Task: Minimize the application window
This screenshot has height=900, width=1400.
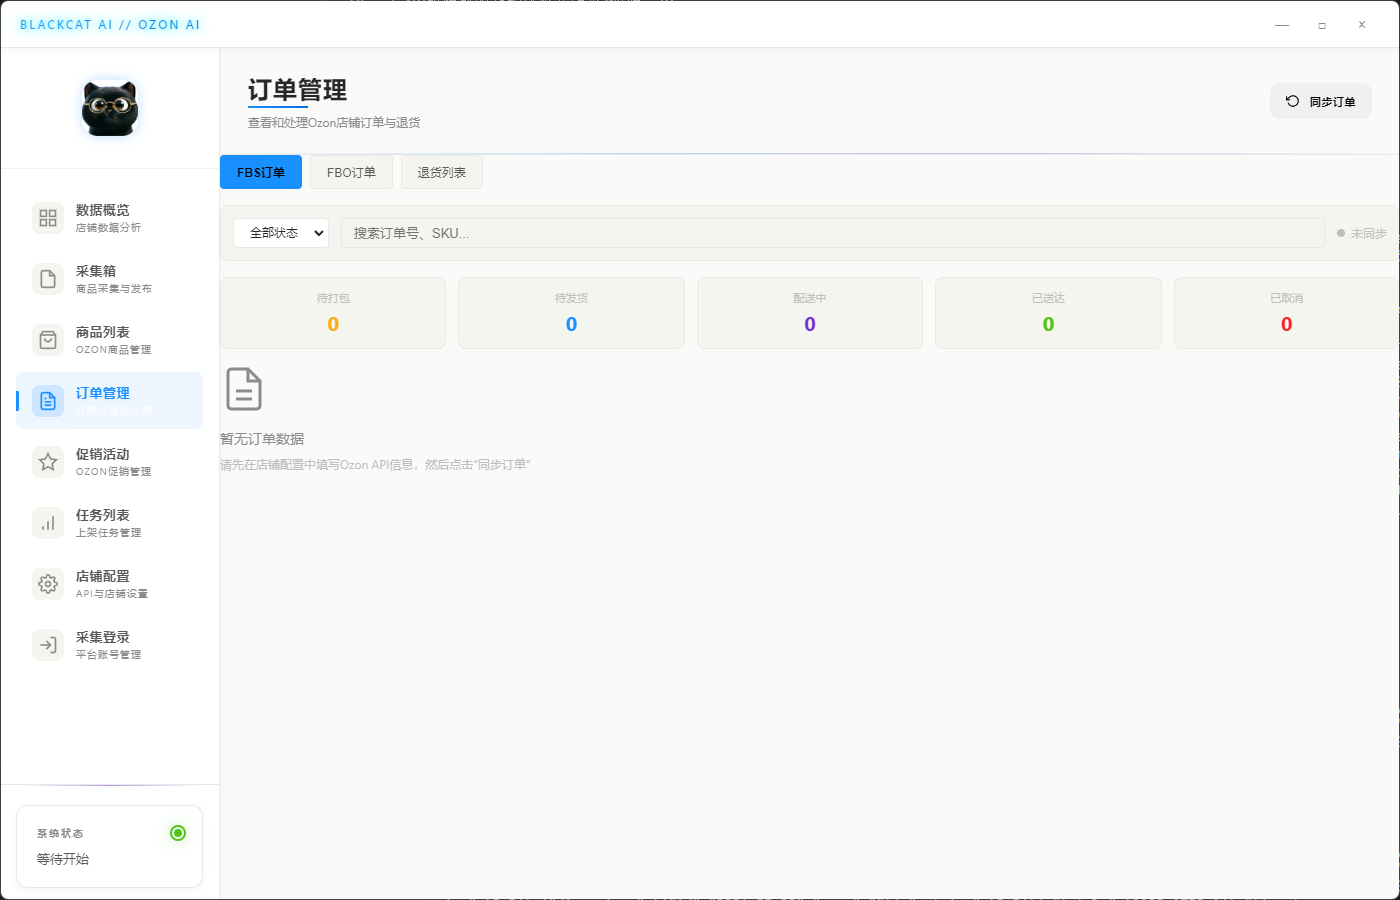Action: [x=1282, y=25]
